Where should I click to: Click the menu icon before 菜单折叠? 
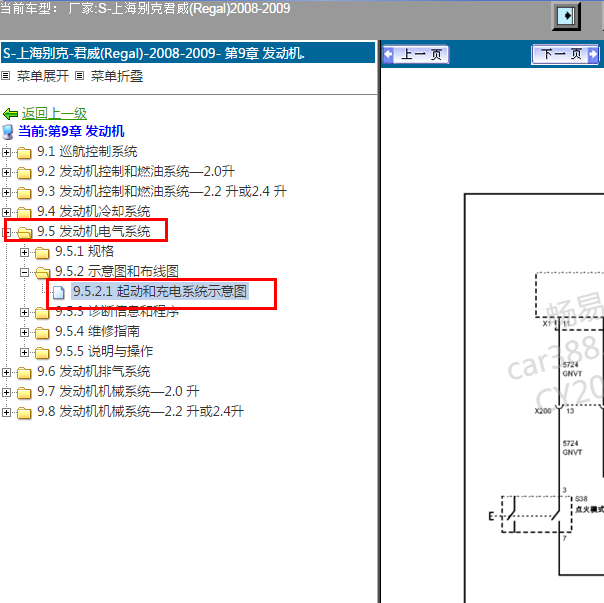pyautogui.click(x=79, y=76)
